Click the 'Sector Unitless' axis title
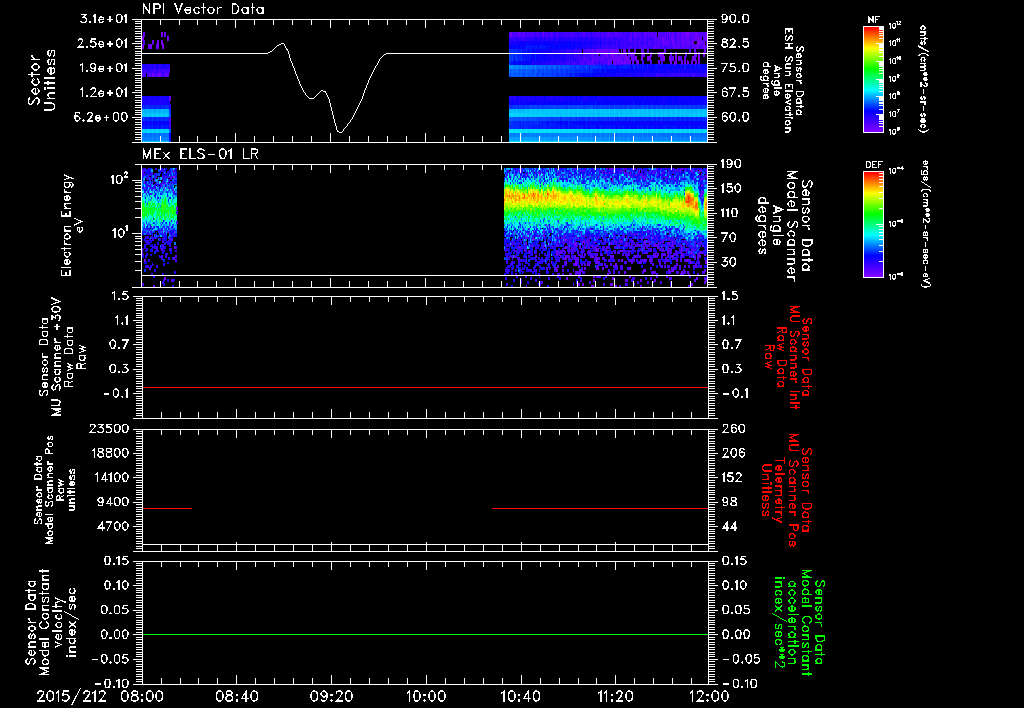 pos(42,80)
